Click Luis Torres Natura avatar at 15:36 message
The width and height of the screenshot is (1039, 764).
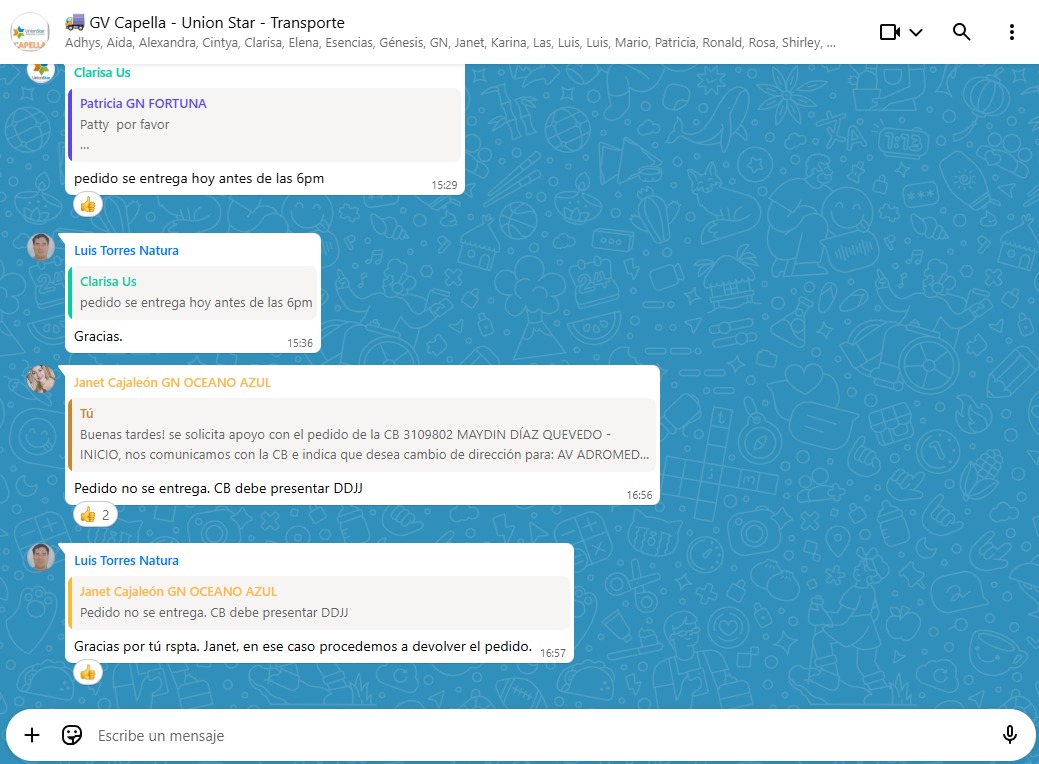[x=41, y=248]
